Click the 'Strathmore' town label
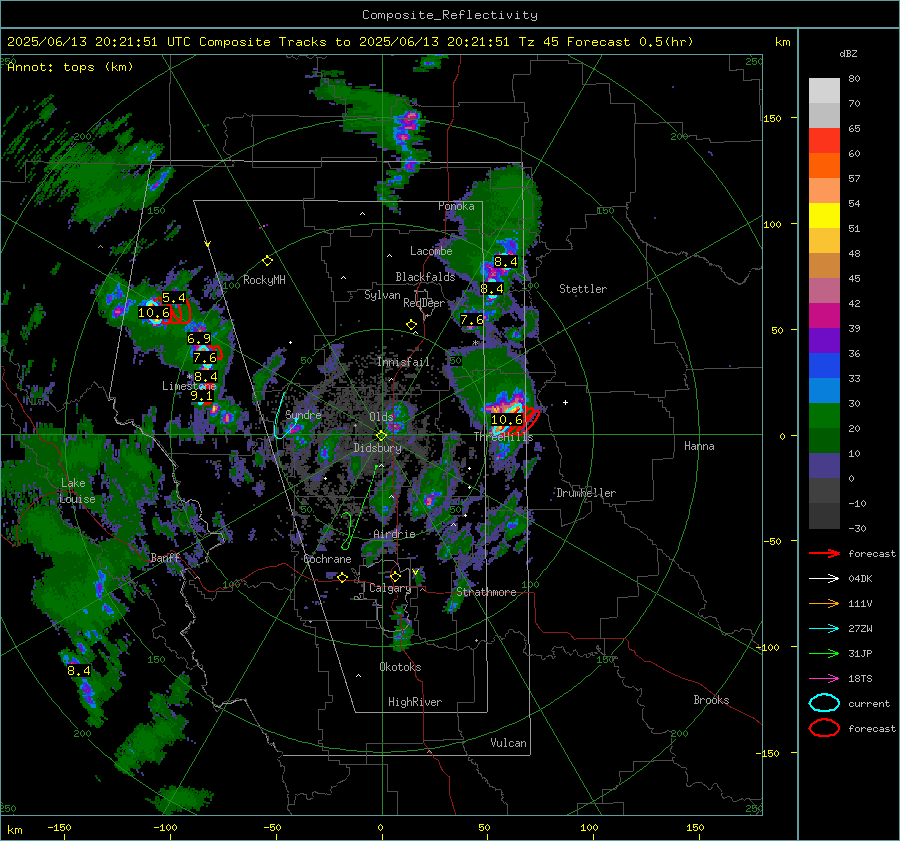Image resolution: width=900 pixels, height=841 pixels. pos(486,592)
